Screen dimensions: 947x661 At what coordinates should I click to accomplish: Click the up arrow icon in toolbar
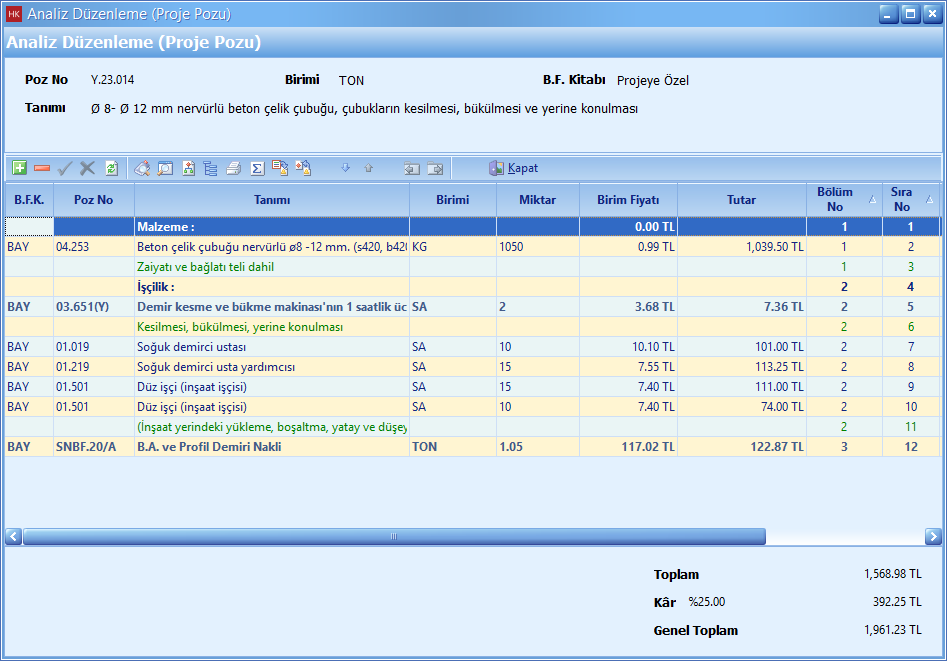pos(368,168)
